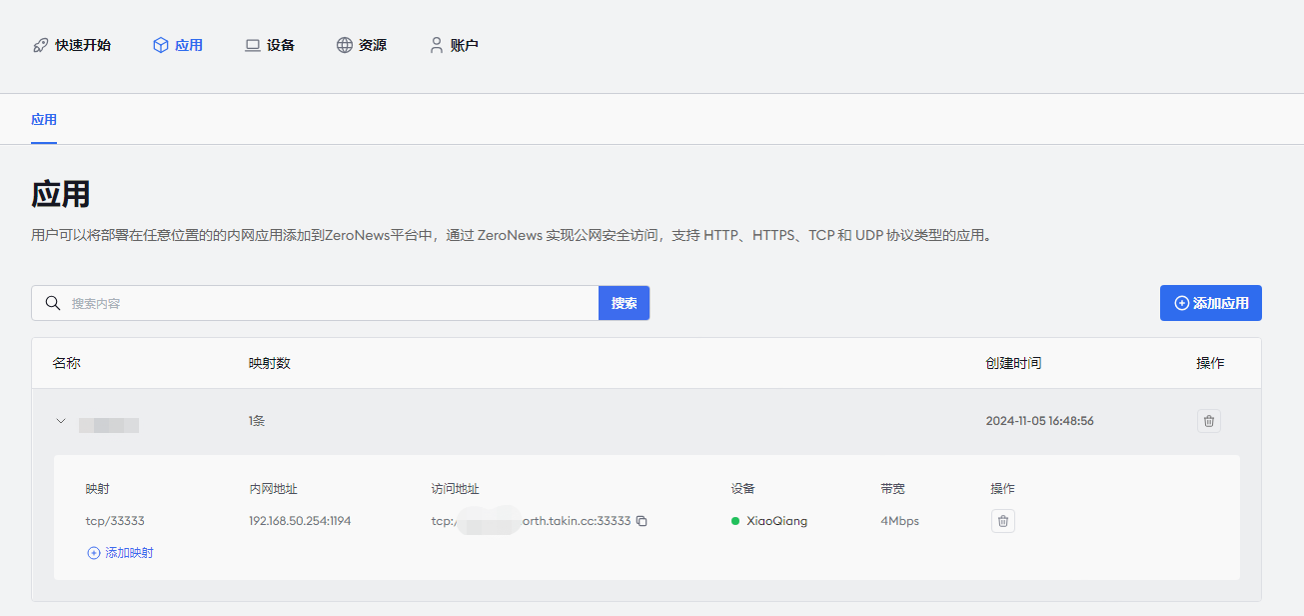Click the 设备 sub-table header

(x=743, y=489)
